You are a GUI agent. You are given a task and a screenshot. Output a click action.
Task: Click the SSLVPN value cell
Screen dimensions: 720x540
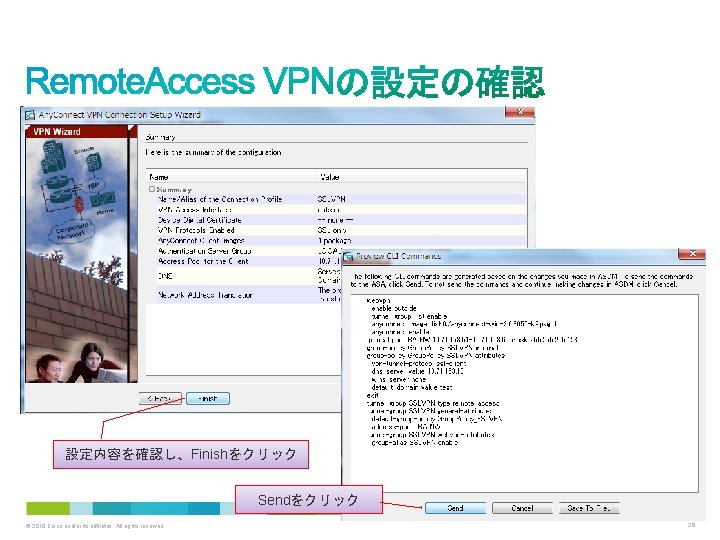pyautogui.click(x=332, y=199)
